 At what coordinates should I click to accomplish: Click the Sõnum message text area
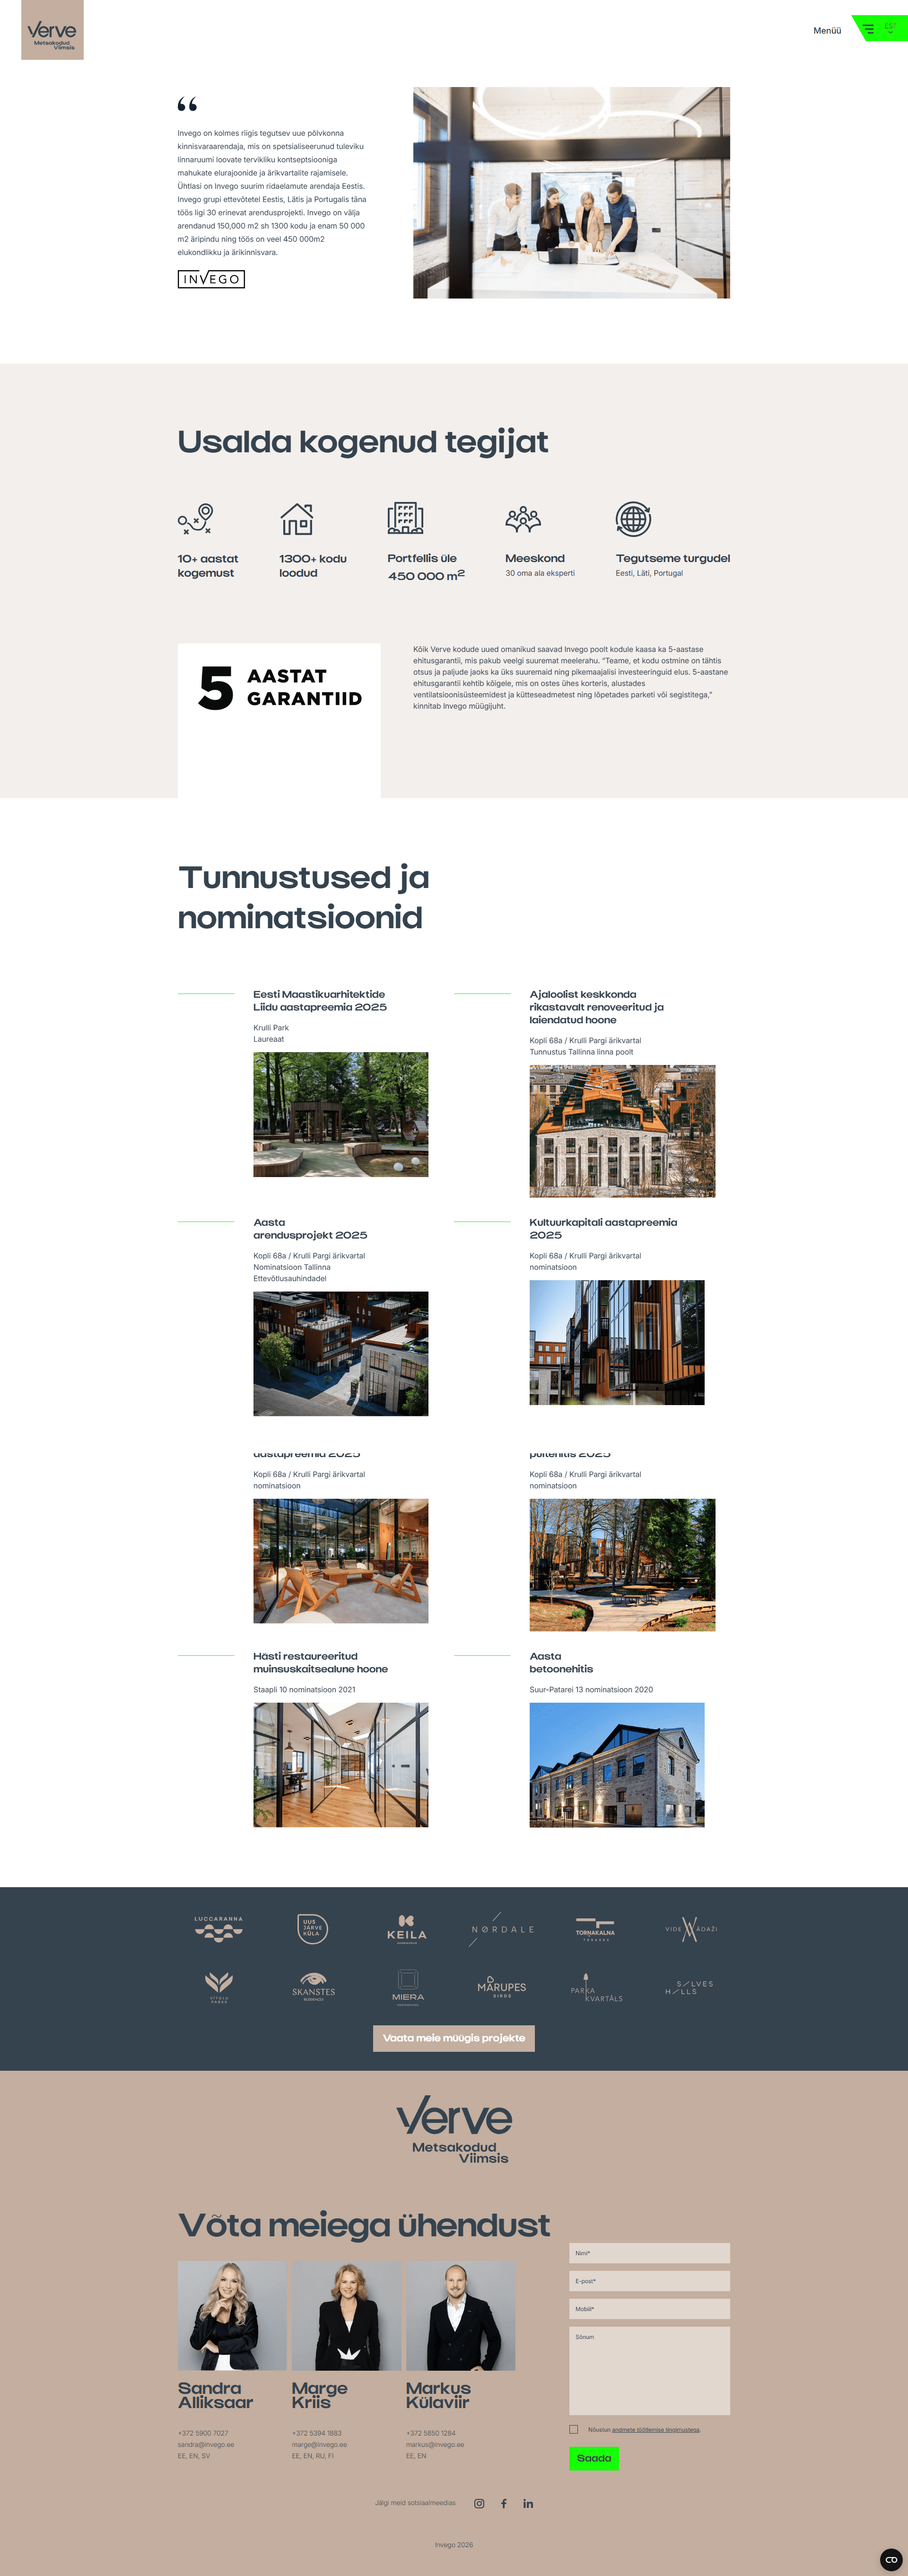pyautogui.click(x=650, y=2371)
